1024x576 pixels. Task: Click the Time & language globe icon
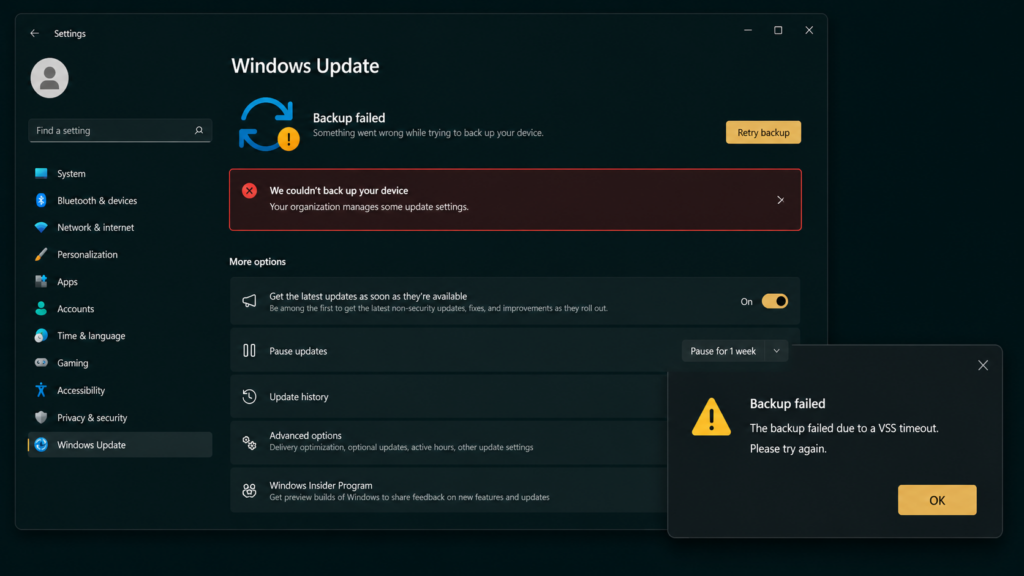[41, 336]
